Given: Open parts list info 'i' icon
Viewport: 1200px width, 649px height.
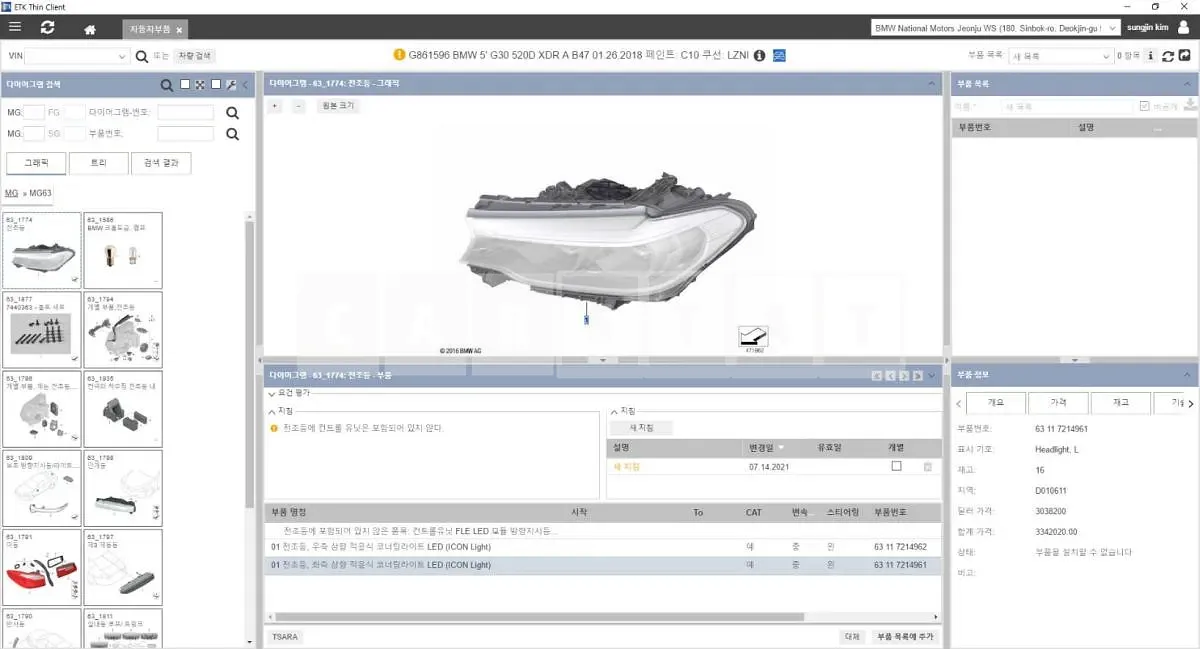Looking at the screenshot, I should [x=1150, y=57].
